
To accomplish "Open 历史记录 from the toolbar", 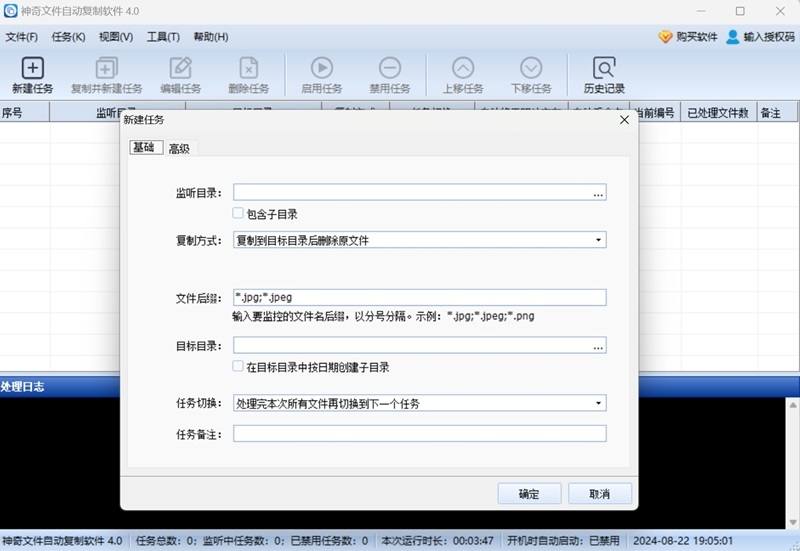I will [x=604, y=68].
